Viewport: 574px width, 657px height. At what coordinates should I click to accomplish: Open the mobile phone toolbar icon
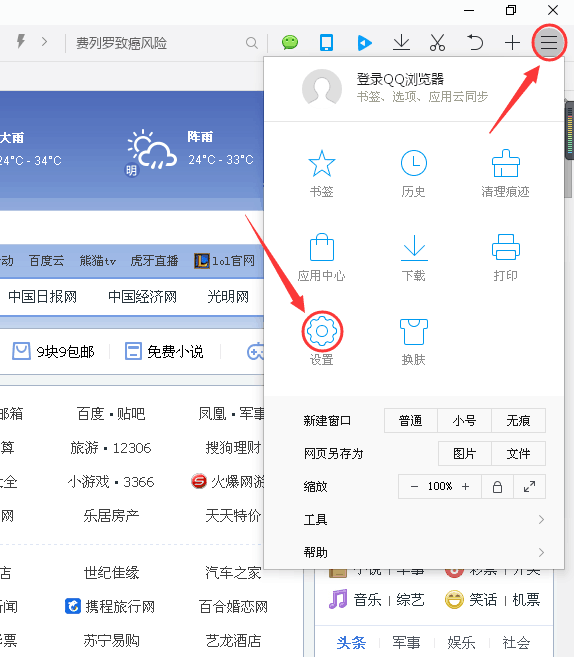coord(326,42)
